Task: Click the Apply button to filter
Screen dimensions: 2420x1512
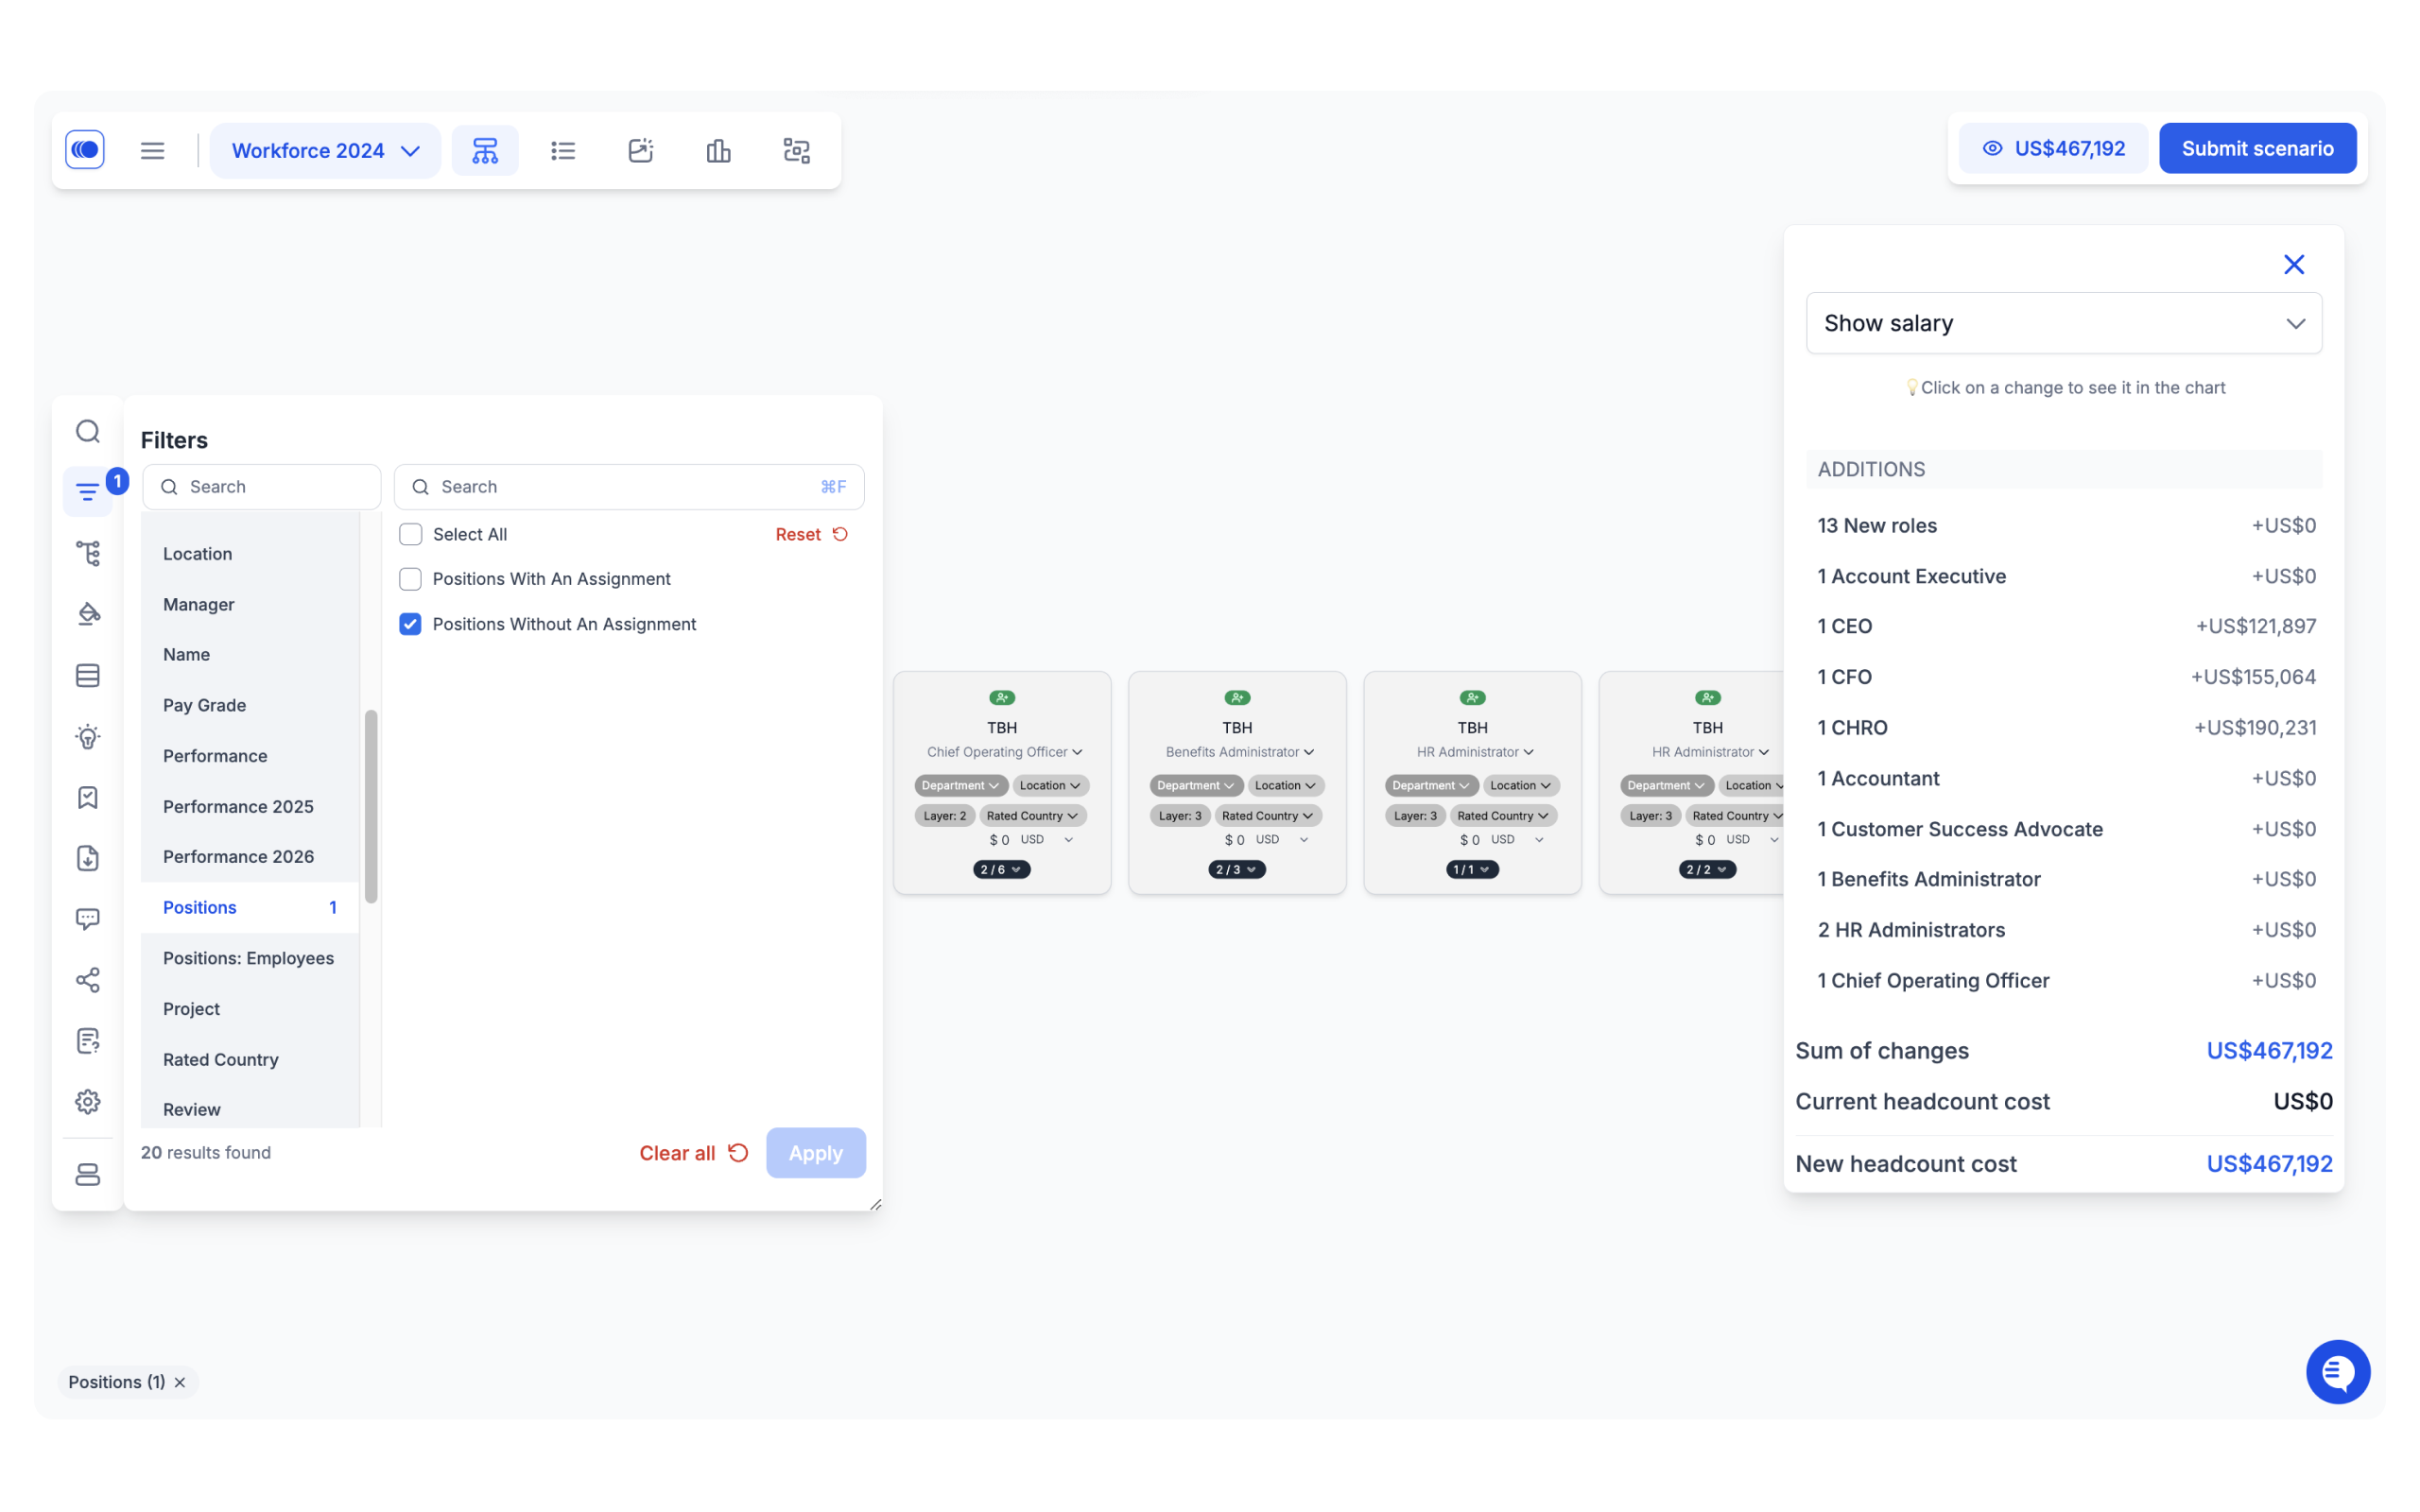Action: [x=816, y=1151]
